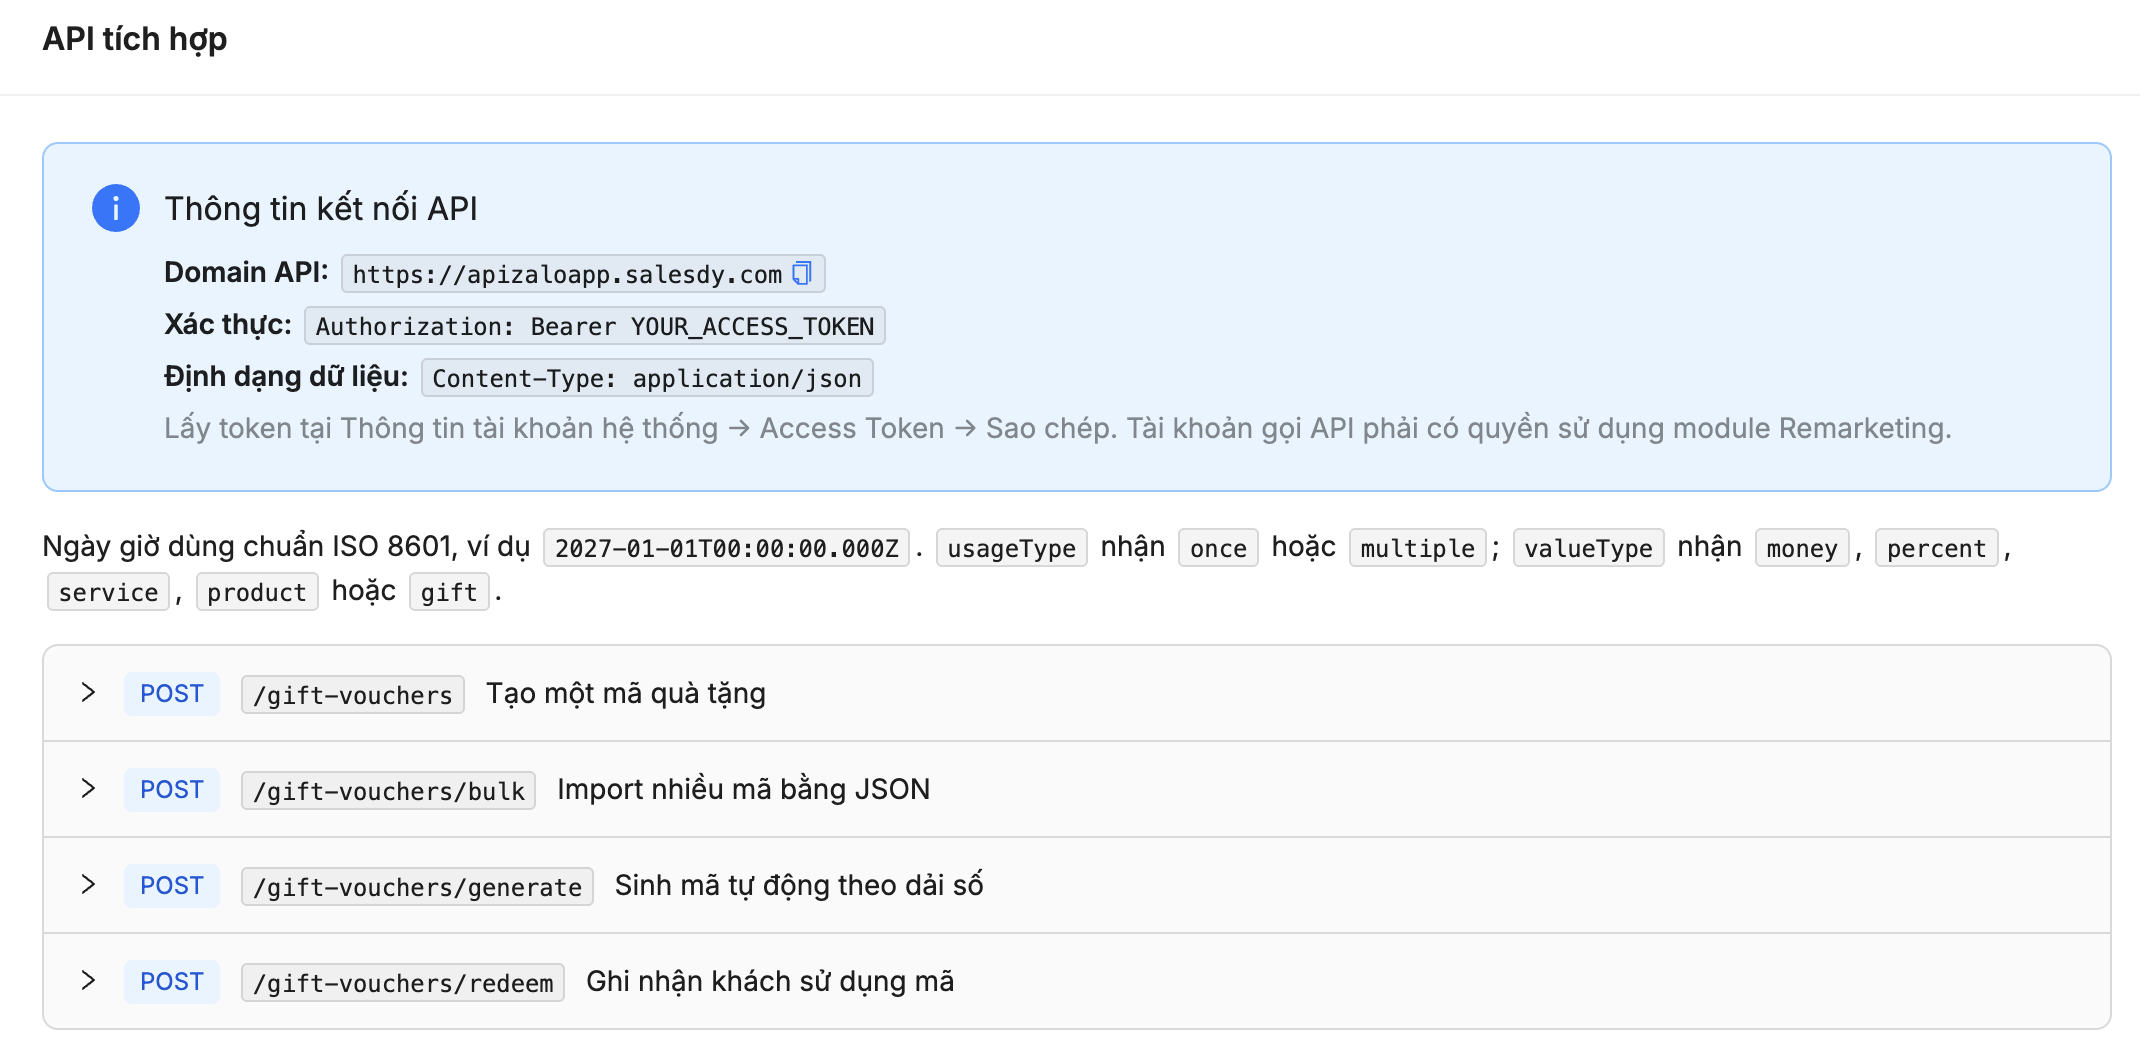The width and height of the screenshot is (2140, 1050).
Task: Click the POST badge for Ghi nhận khách sử dụng mã
Action: [172, 981]
